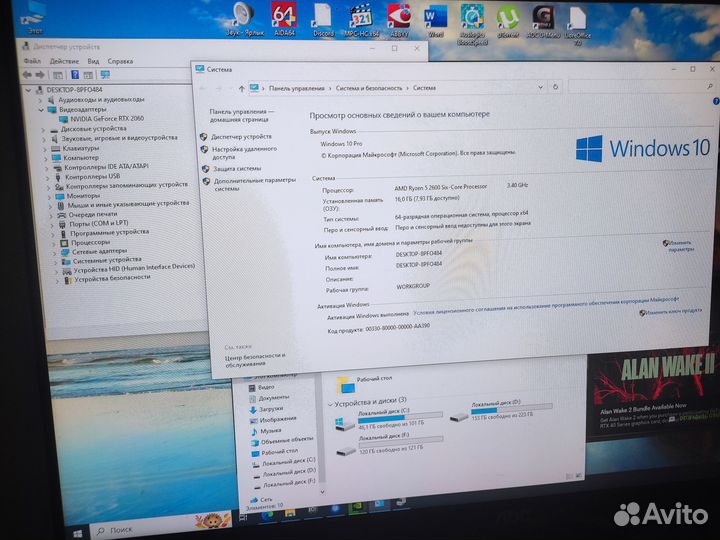Open the Справка menu in Device Manager
The height and width of the screenshot is (540, 720).
click(x=120, y=61)
